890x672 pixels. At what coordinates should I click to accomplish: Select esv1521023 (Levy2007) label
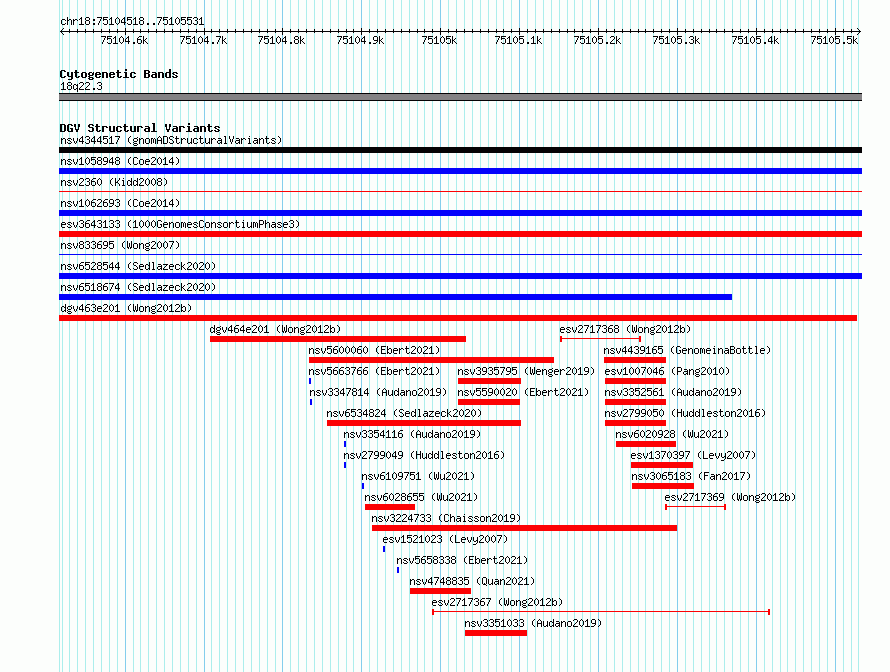click(x=445, y=539)
